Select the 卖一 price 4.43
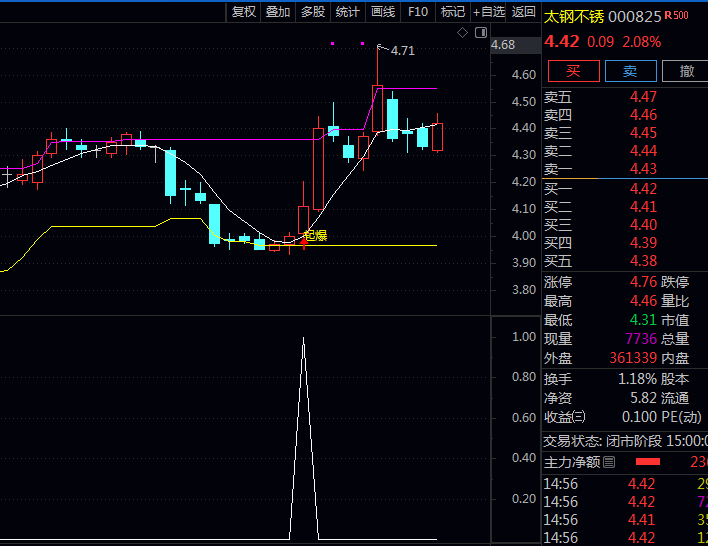This screenshot has width=708, height=546. (643, 169)
